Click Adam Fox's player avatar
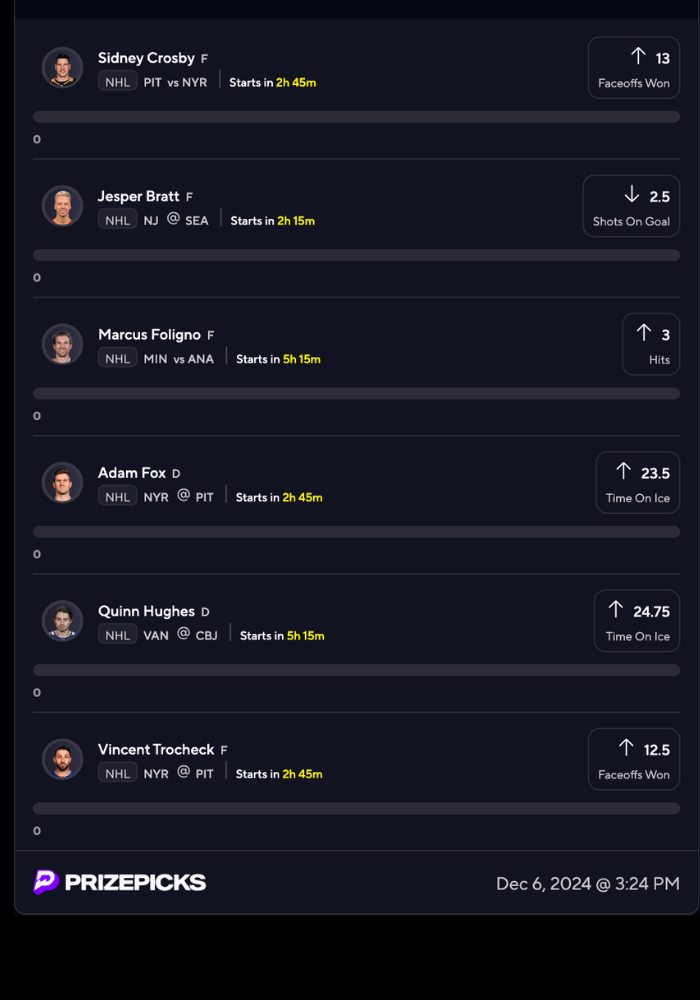700x1000 pixels. coord(62,482)
